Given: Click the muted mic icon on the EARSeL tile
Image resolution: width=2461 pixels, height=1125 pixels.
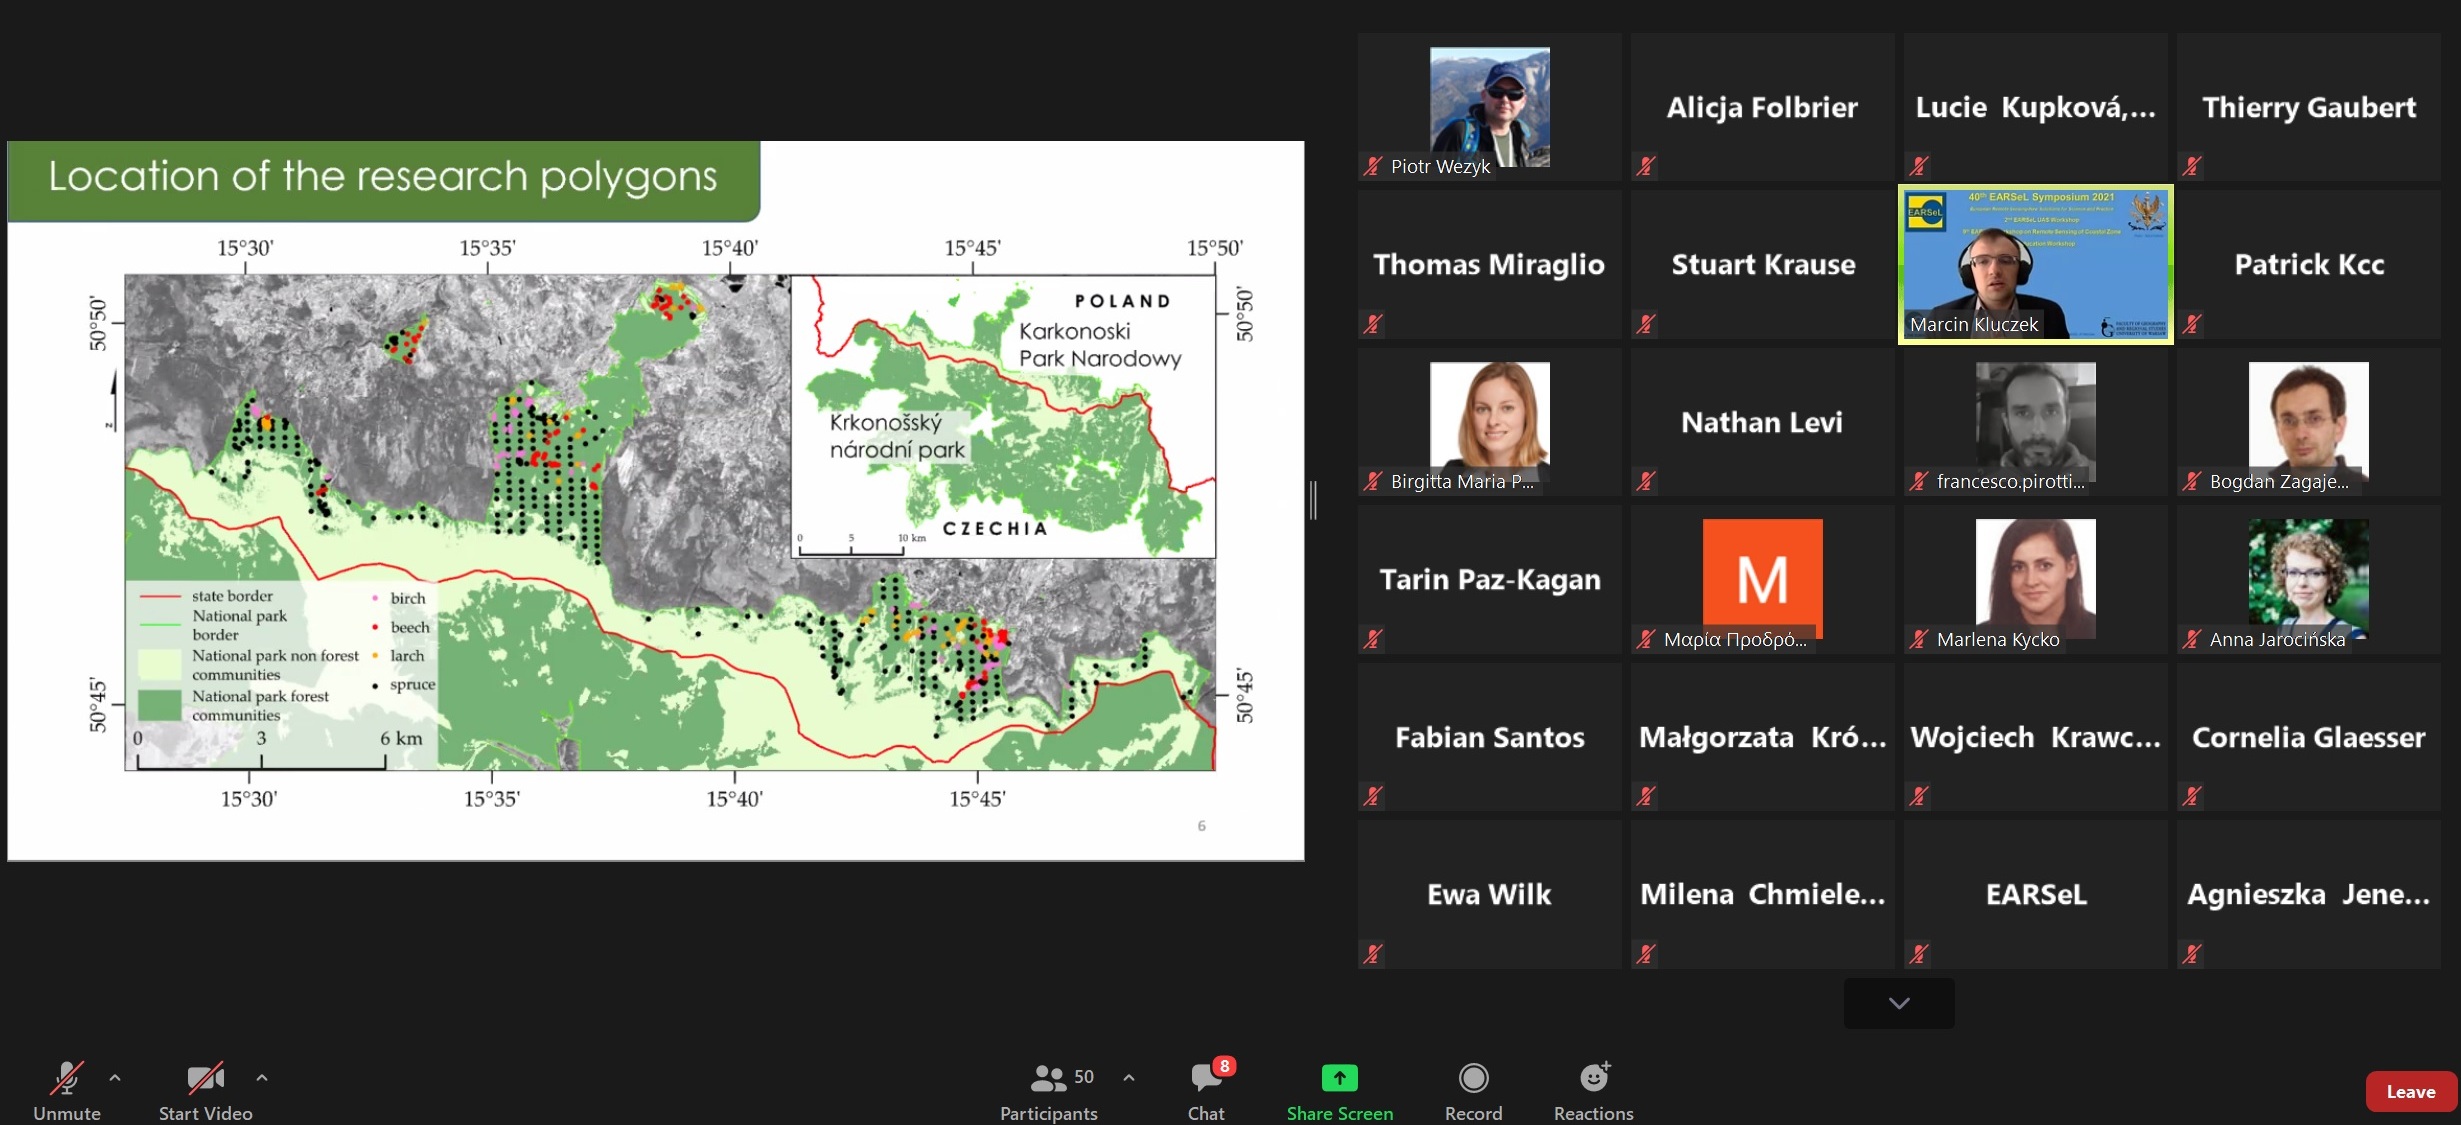Looking at the screenshot, I should (1919, 954).
